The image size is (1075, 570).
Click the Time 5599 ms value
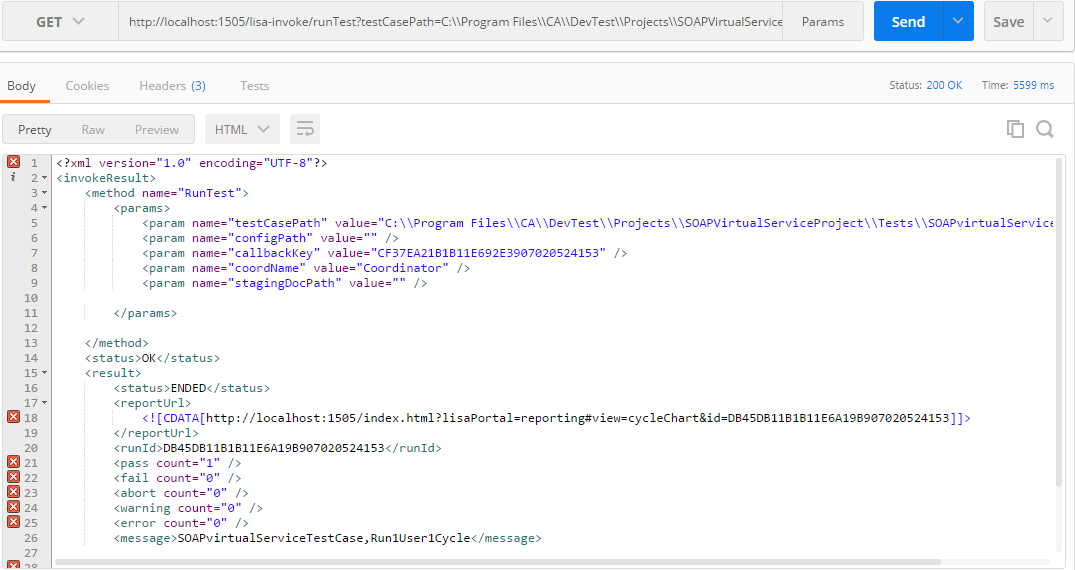(x=1033, y=85)
